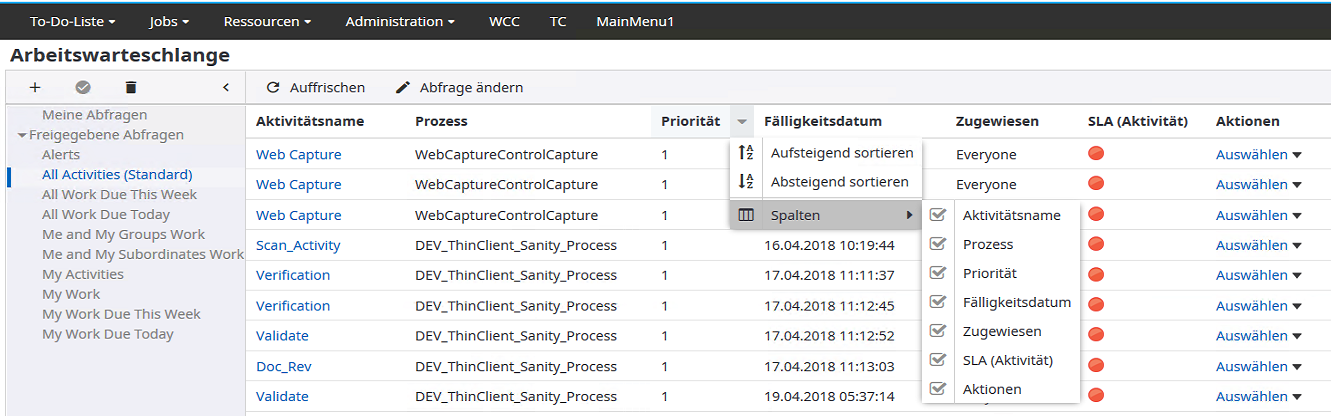Click the plus icon to add query
1331x416 pixels.
click(35, 88)
